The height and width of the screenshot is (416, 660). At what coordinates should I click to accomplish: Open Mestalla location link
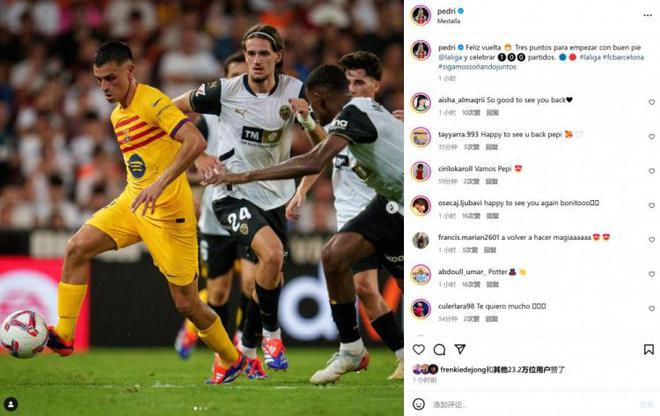click(448, 21)
